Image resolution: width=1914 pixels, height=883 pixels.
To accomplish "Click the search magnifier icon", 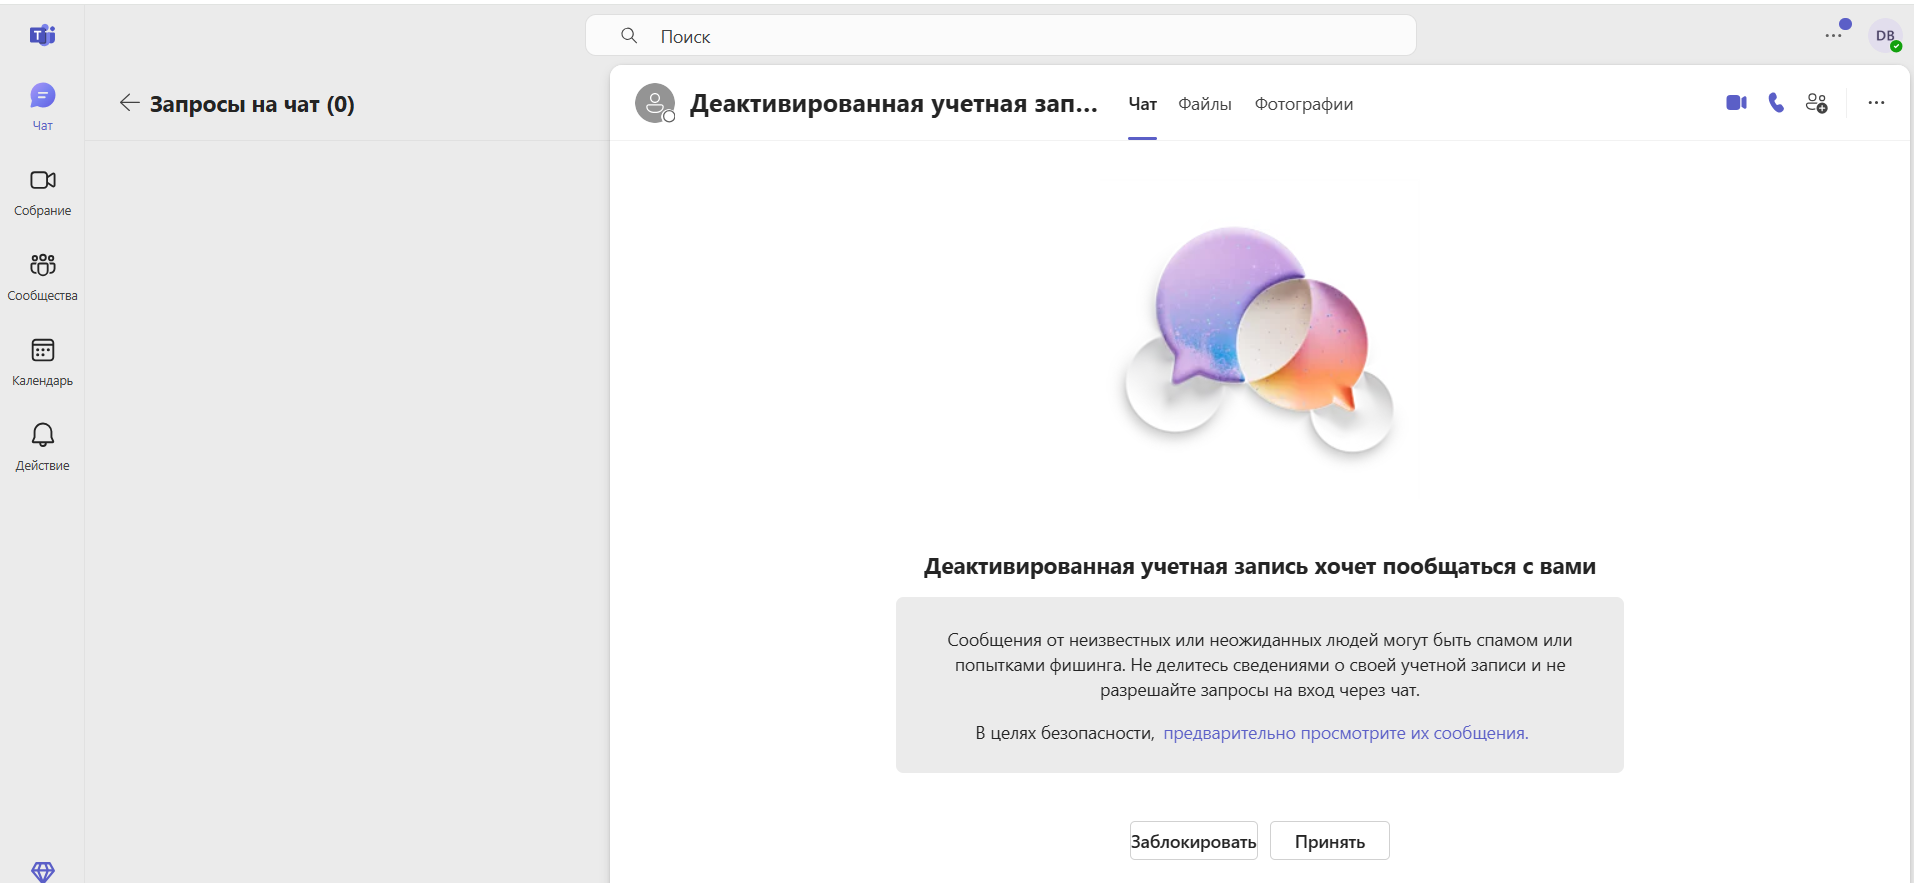I will pos(629,36).
